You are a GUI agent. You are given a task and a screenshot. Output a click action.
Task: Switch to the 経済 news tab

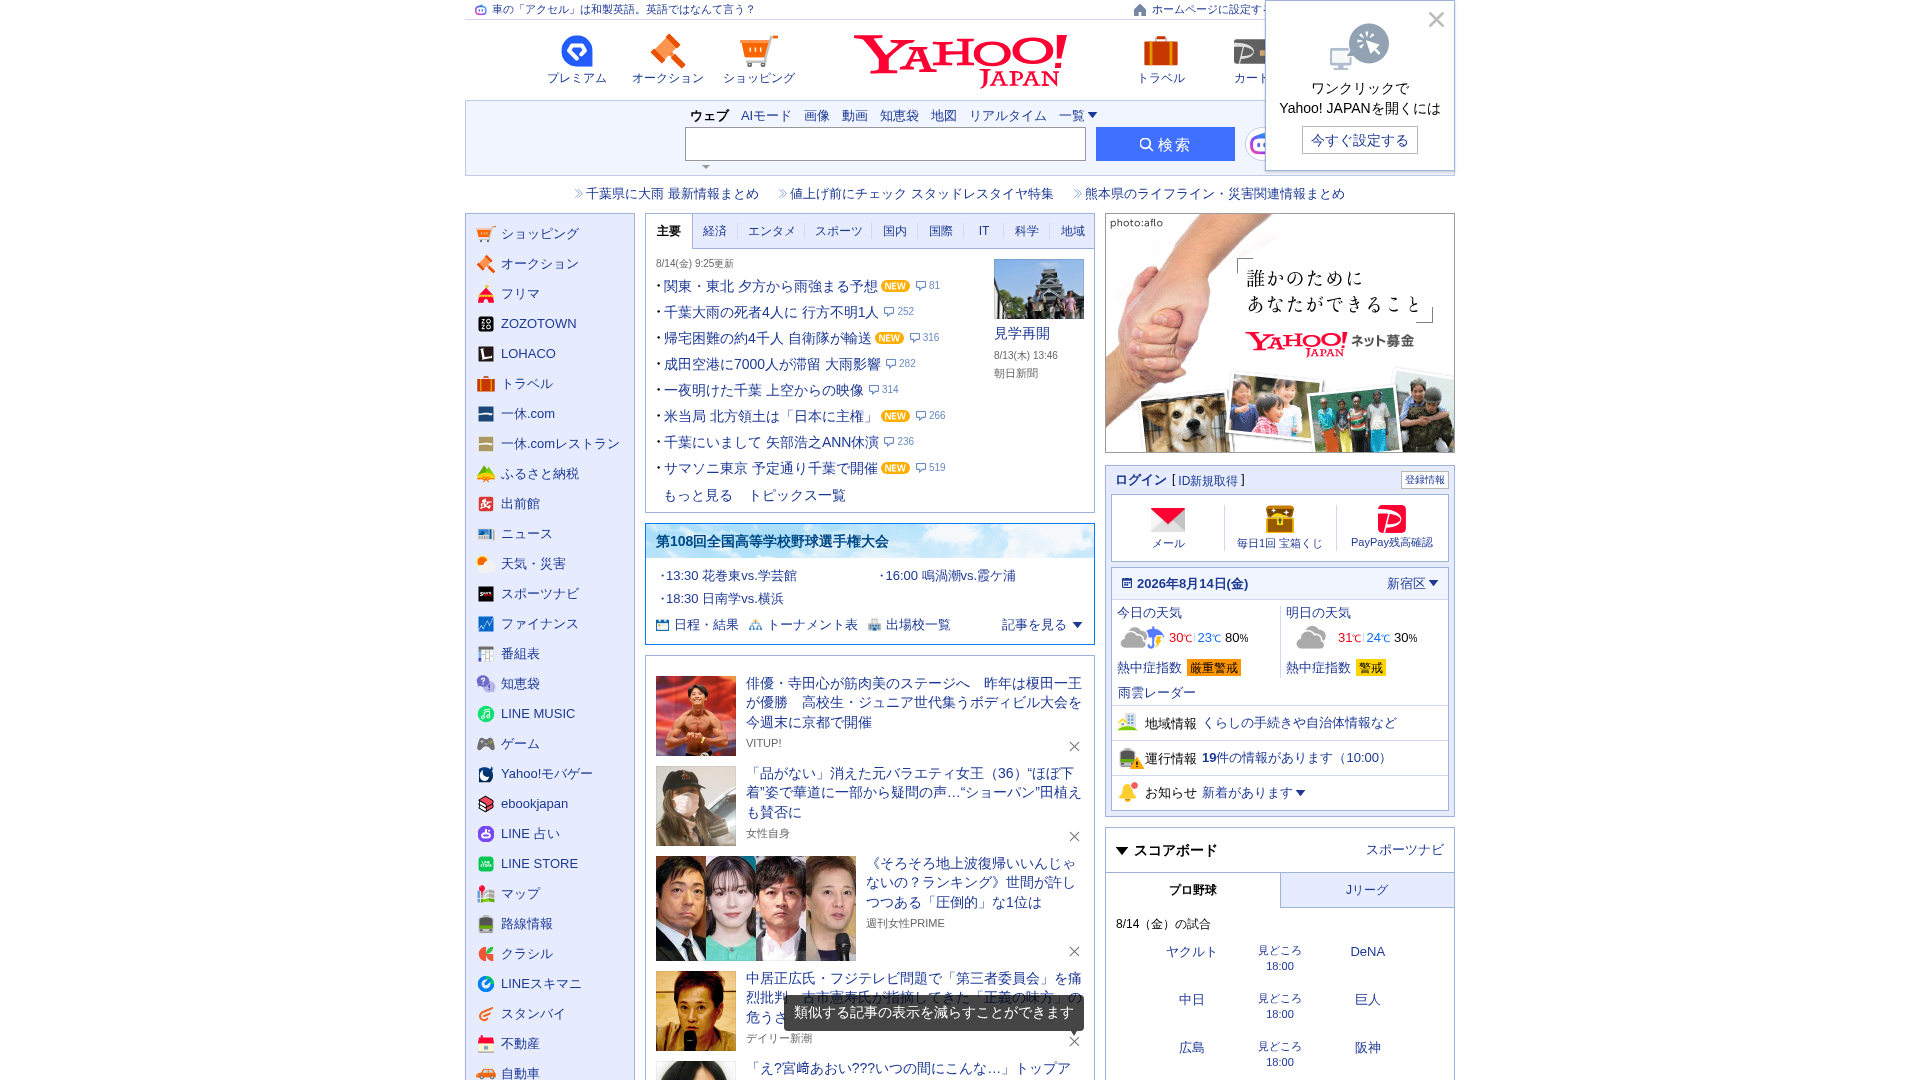(715, 231)
